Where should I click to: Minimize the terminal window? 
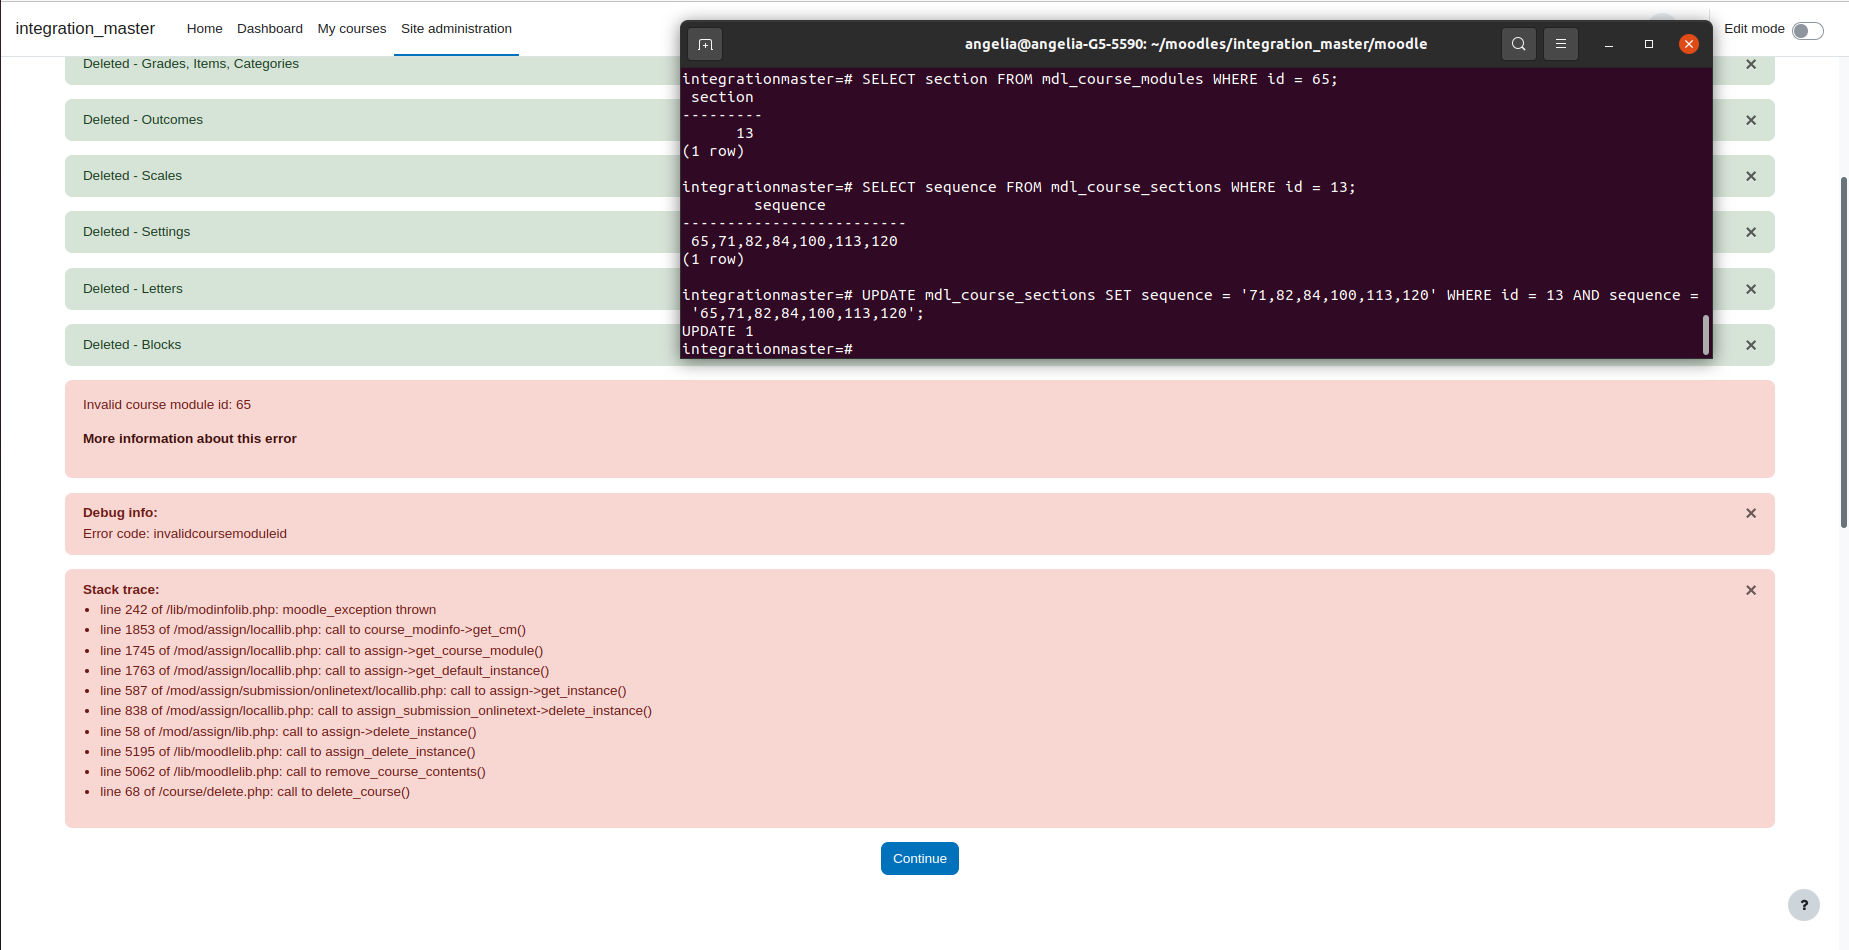(x=1609, y=44)
